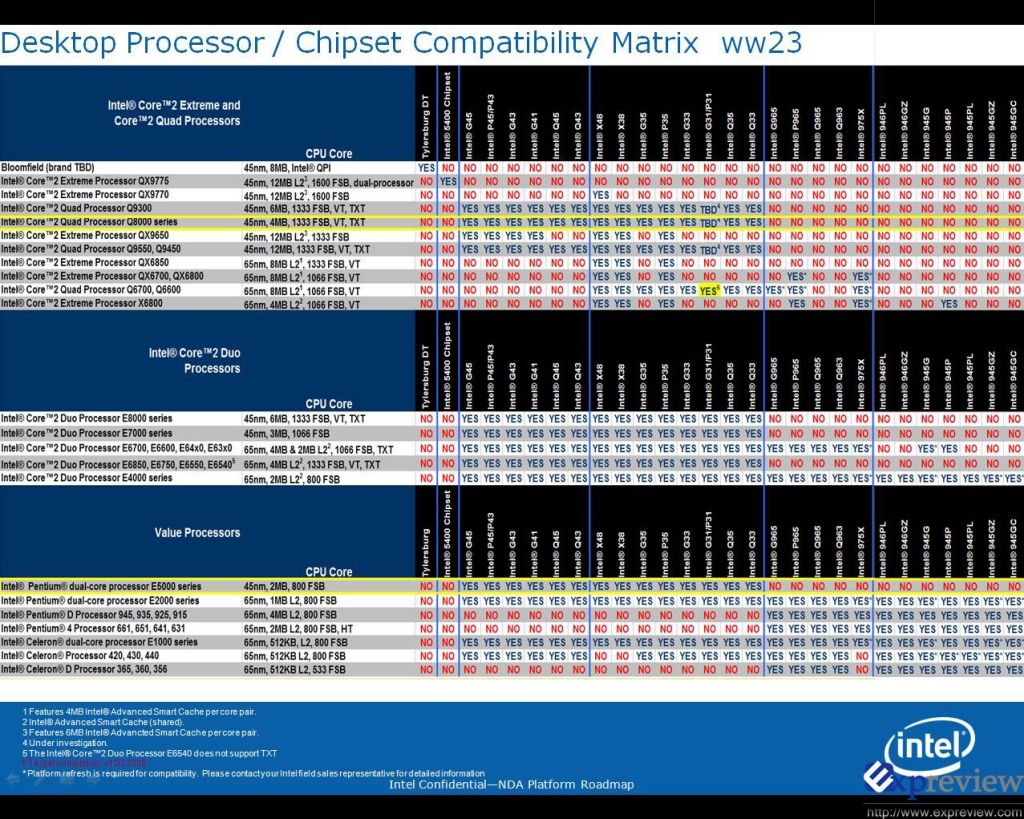Click yellow-highlighted YES cell in Q6700 row
This screenshot has height=819, width=1024.
click(709, 291)
